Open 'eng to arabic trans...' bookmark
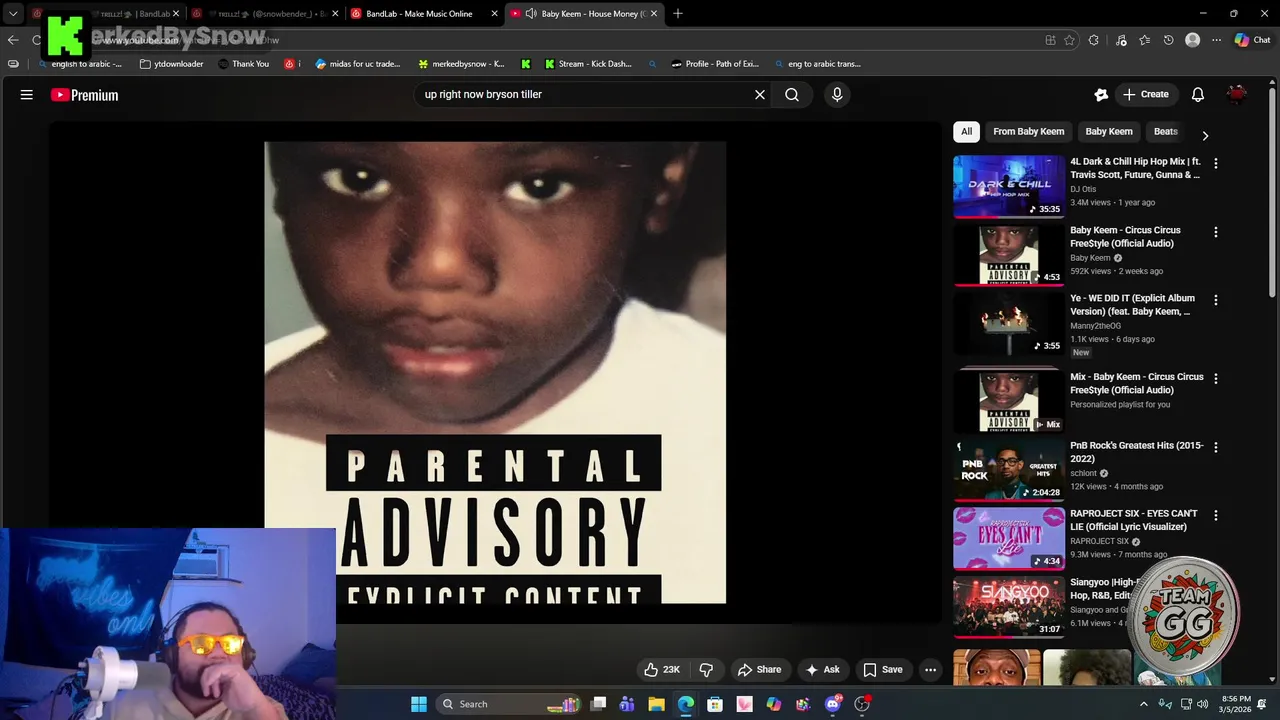The image size is (1280, 720). click(x=818, y=64)
